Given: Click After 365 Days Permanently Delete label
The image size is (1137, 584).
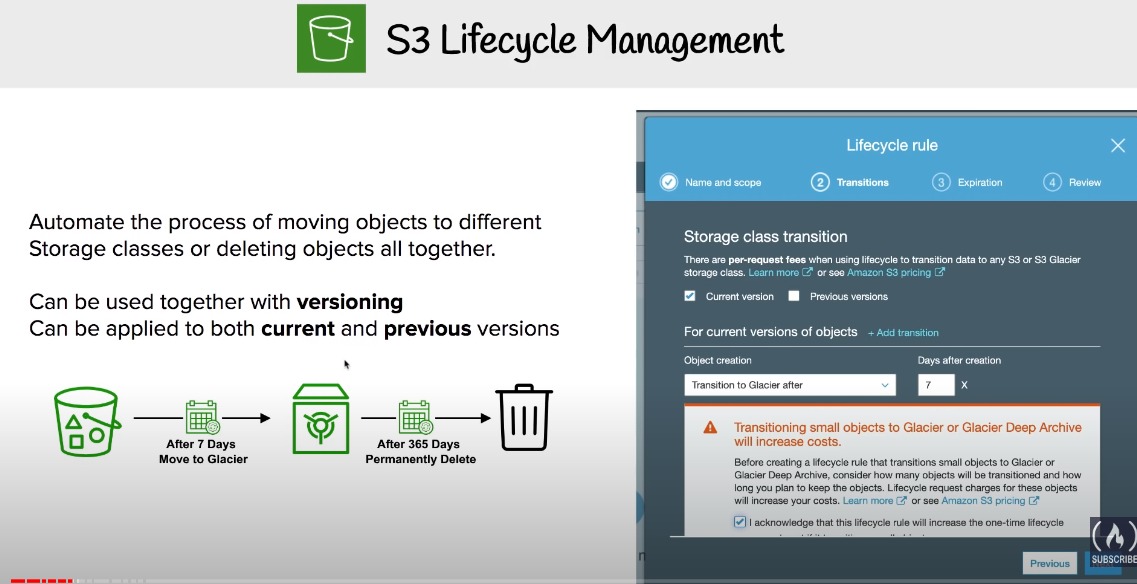Looking at the screenshot, I should point(421,451).
